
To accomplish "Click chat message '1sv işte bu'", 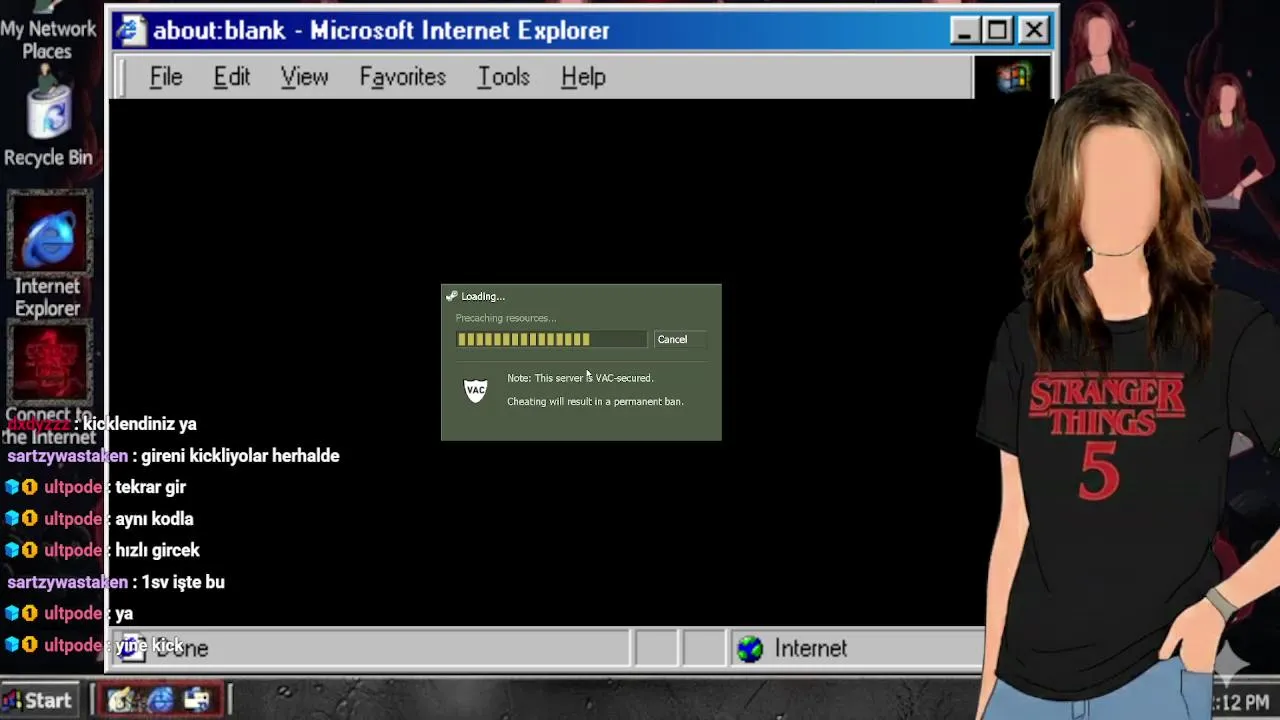I will click(x=183, y=582).
